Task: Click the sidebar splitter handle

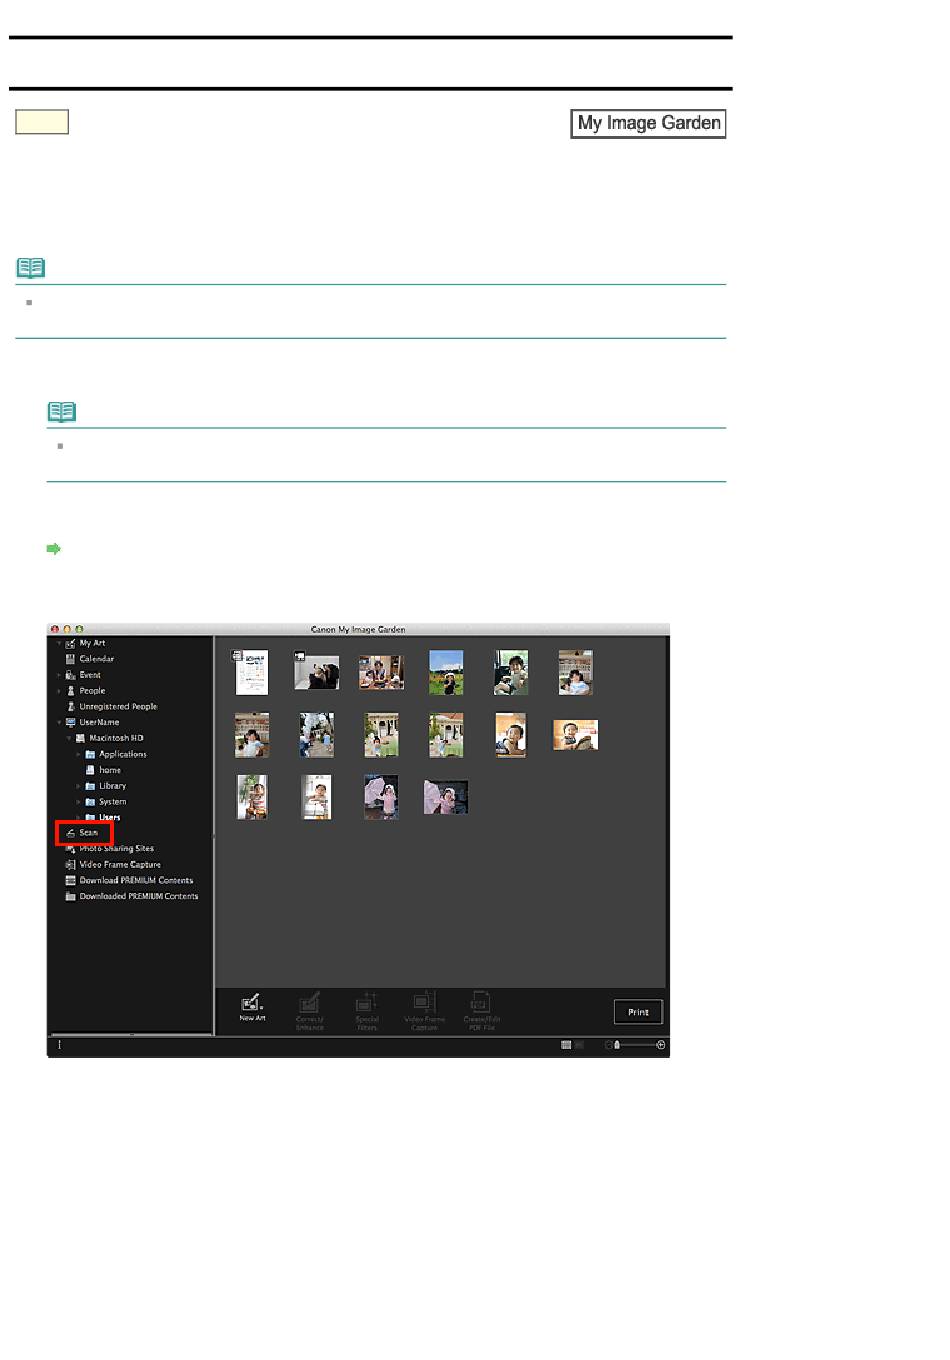Action: tap(214, 836)
